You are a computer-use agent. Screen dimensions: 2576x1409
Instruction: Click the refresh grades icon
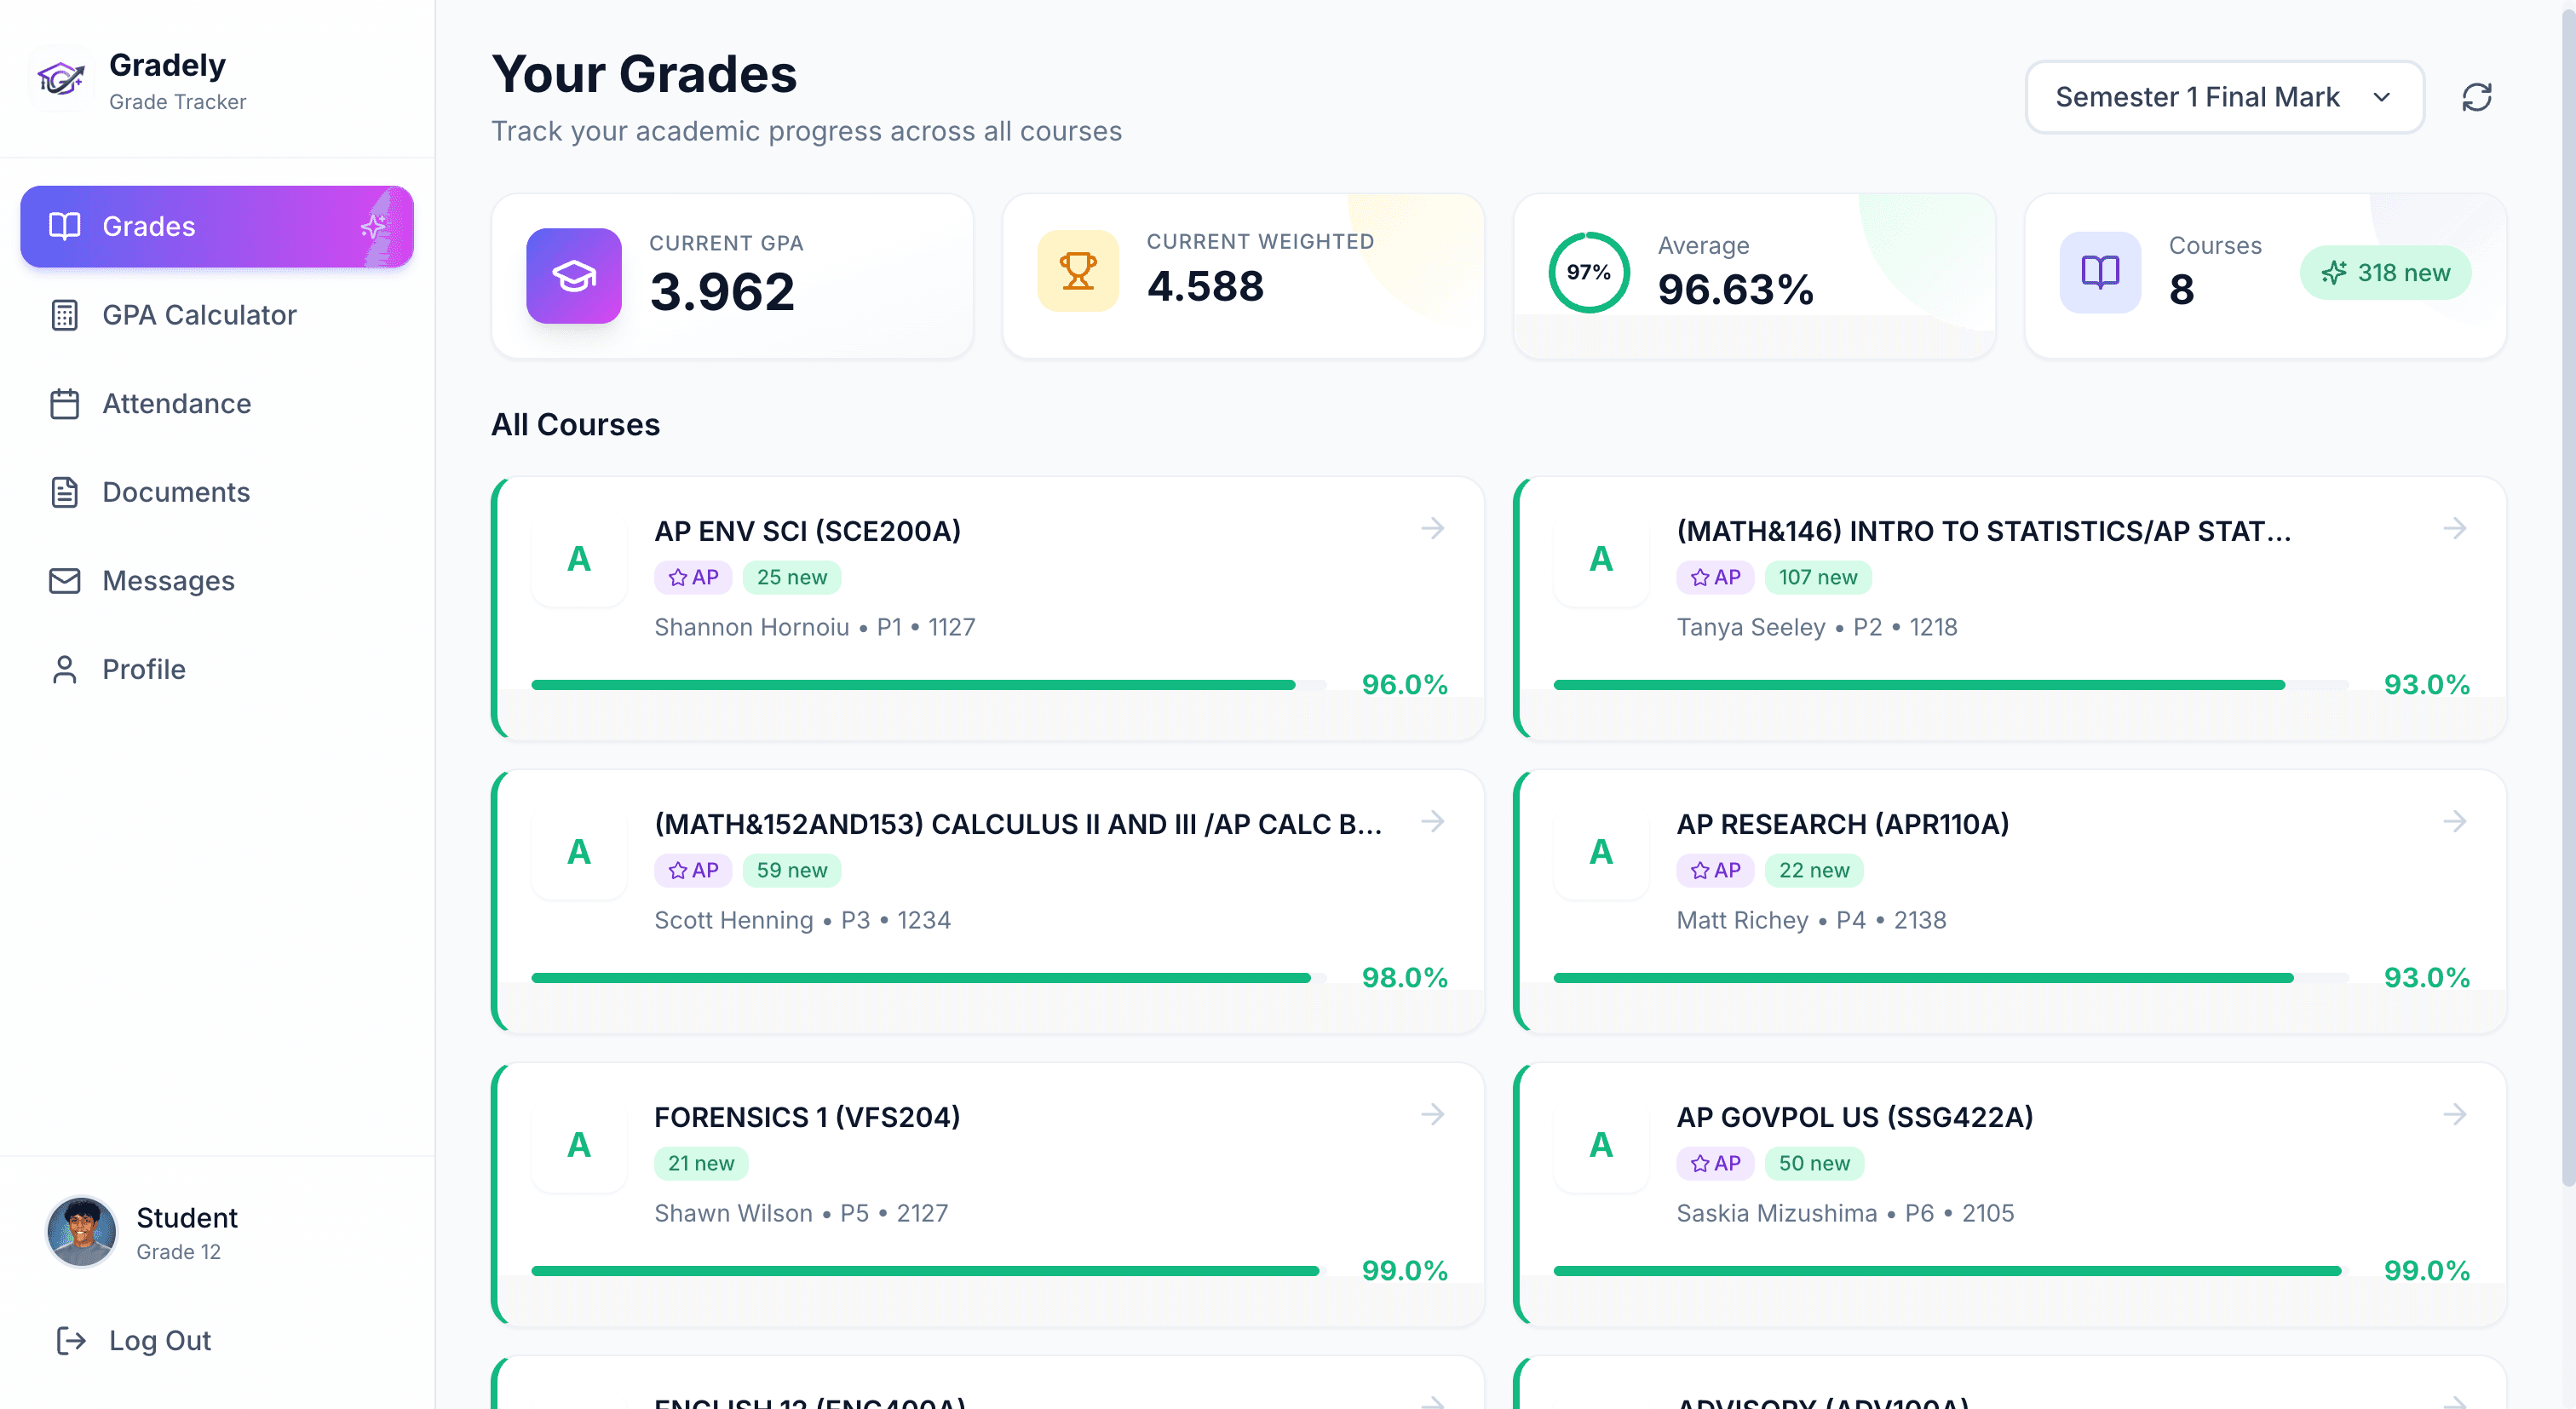click(x=2476, y=97)
